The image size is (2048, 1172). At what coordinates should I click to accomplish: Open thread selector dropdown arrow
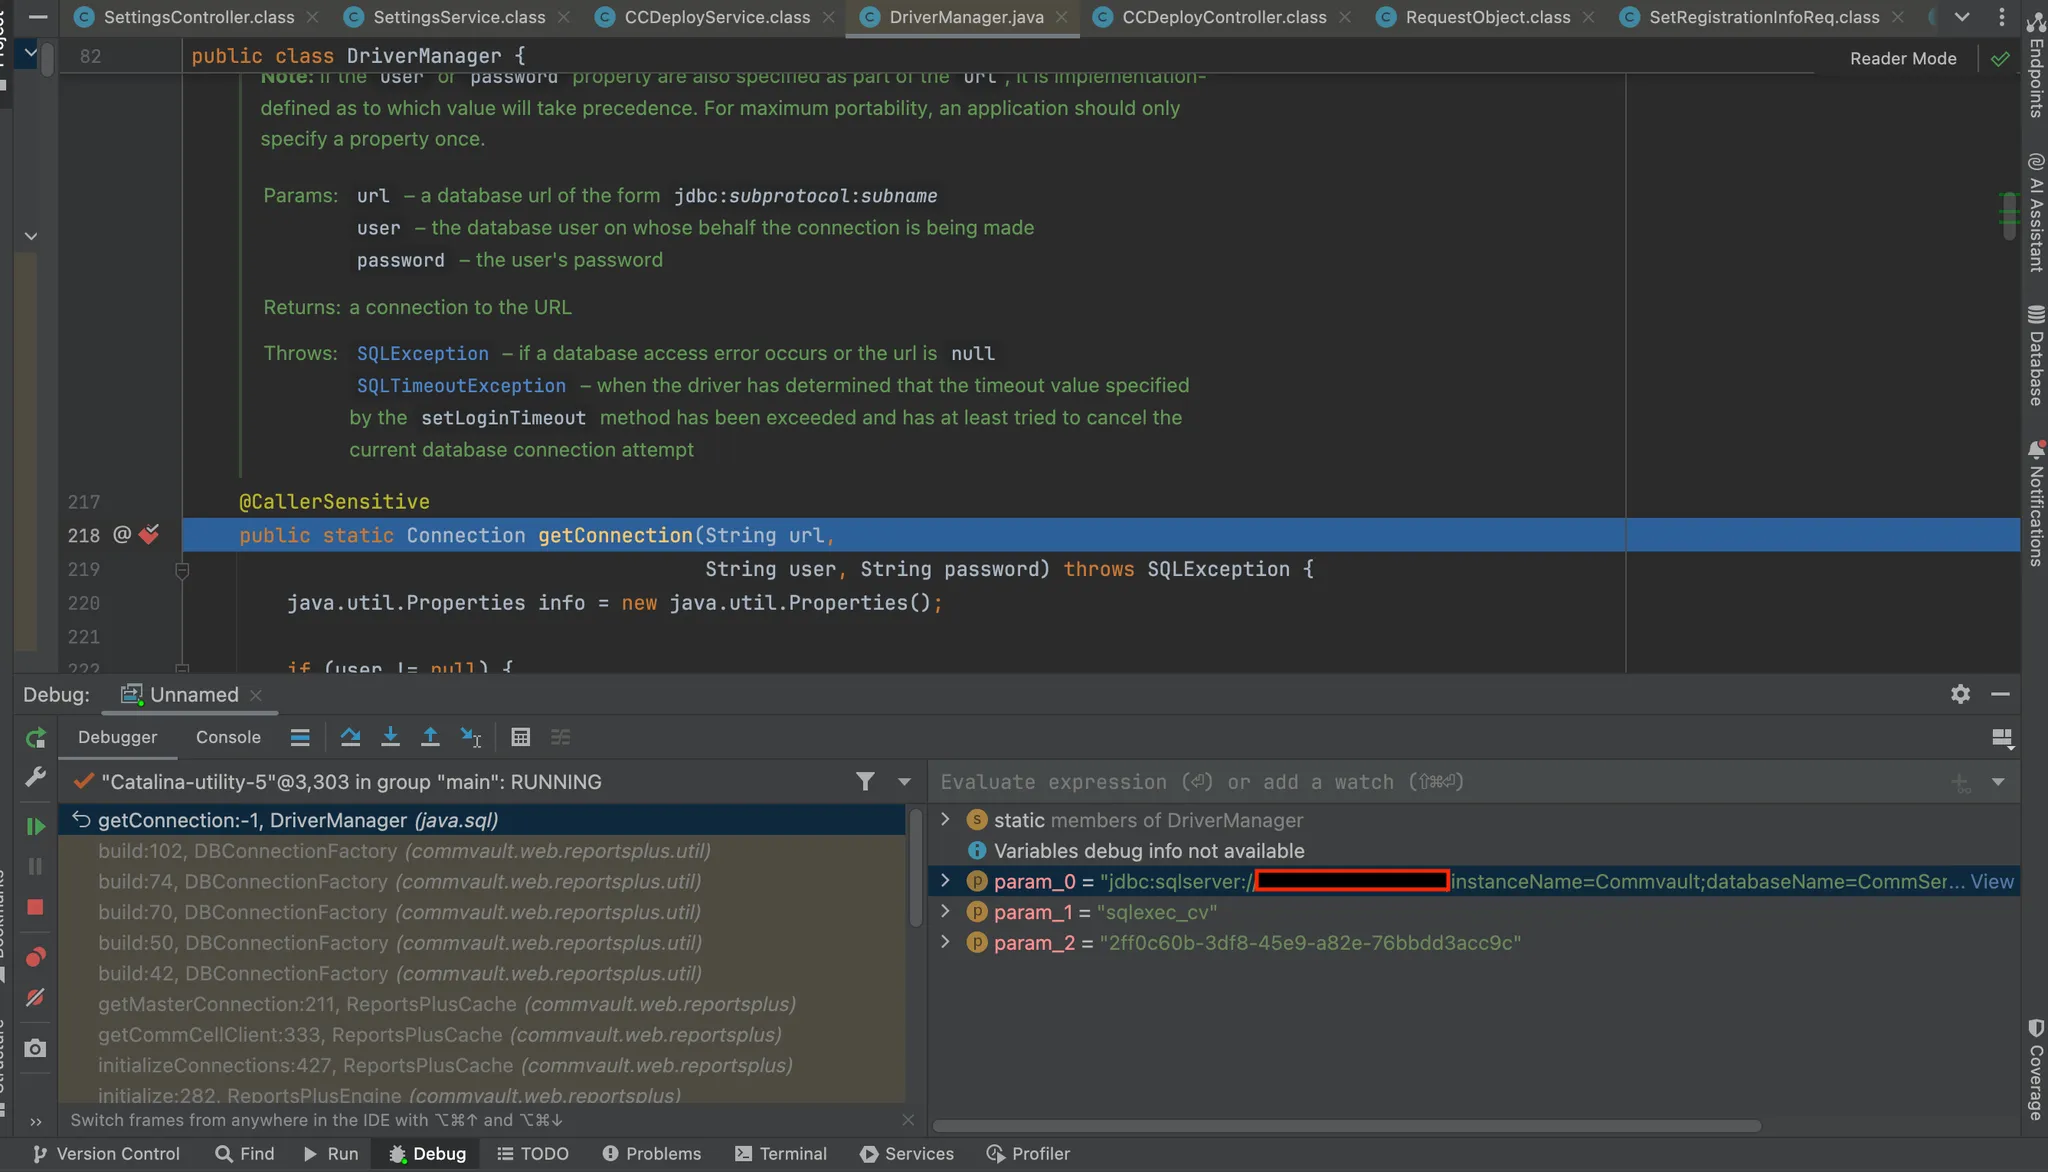coord(904,782)
